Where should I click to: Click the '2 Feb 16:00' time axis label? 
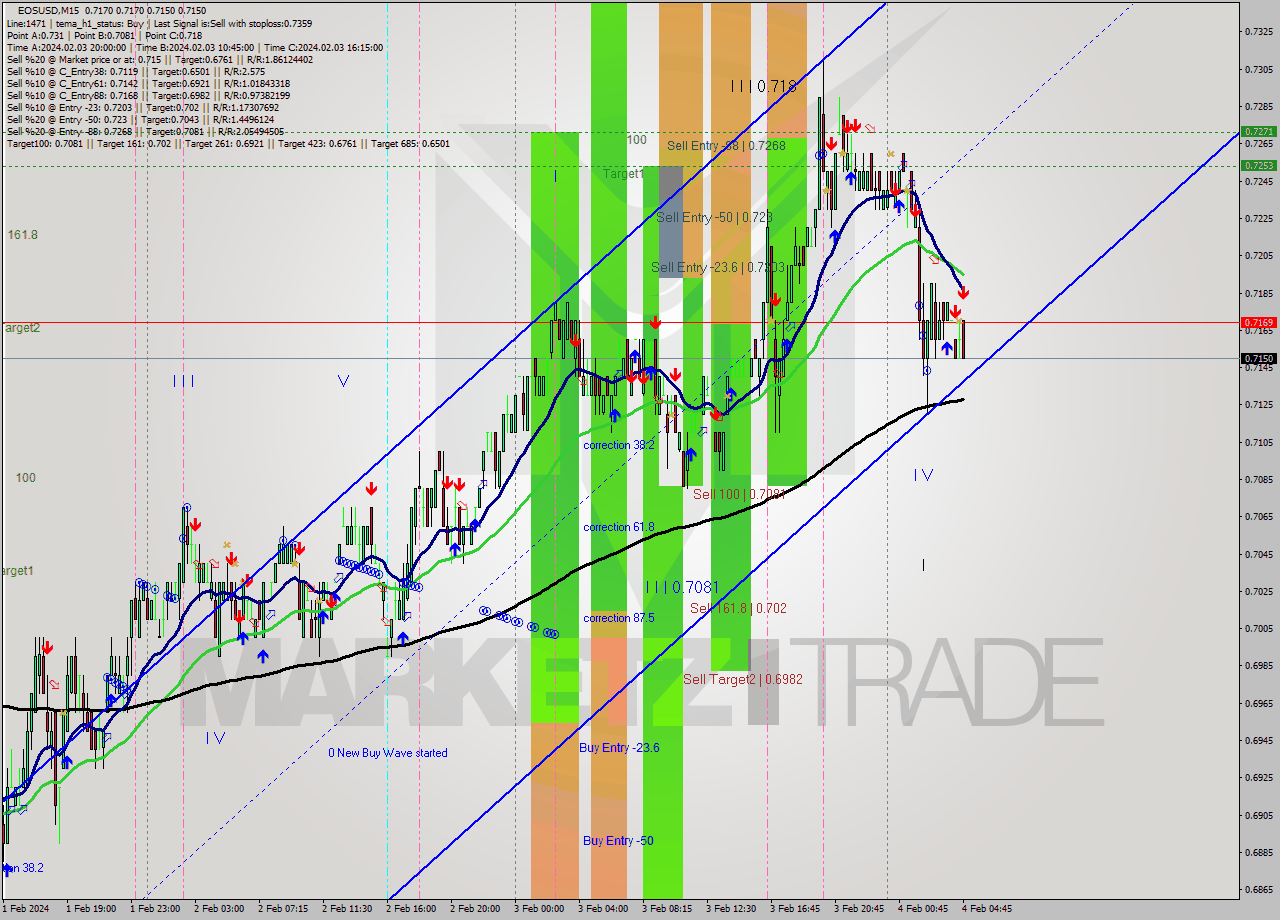point(411,909)
